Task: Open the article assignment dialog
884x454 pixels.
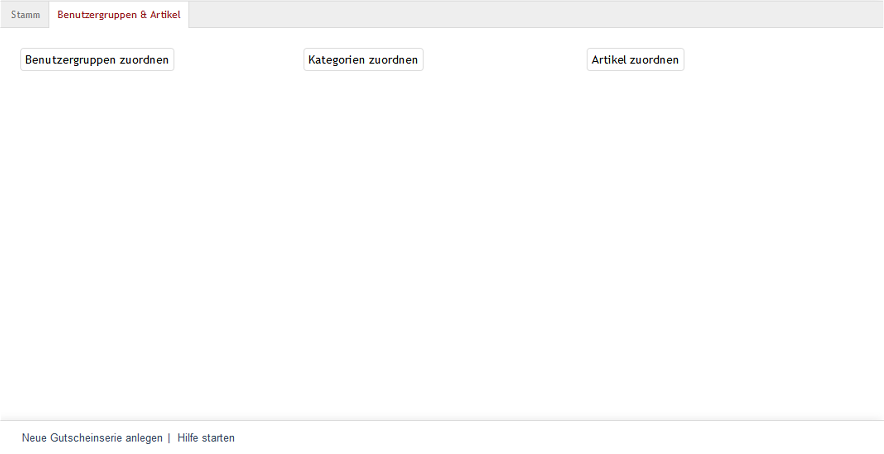Action: tap(635, 60)
